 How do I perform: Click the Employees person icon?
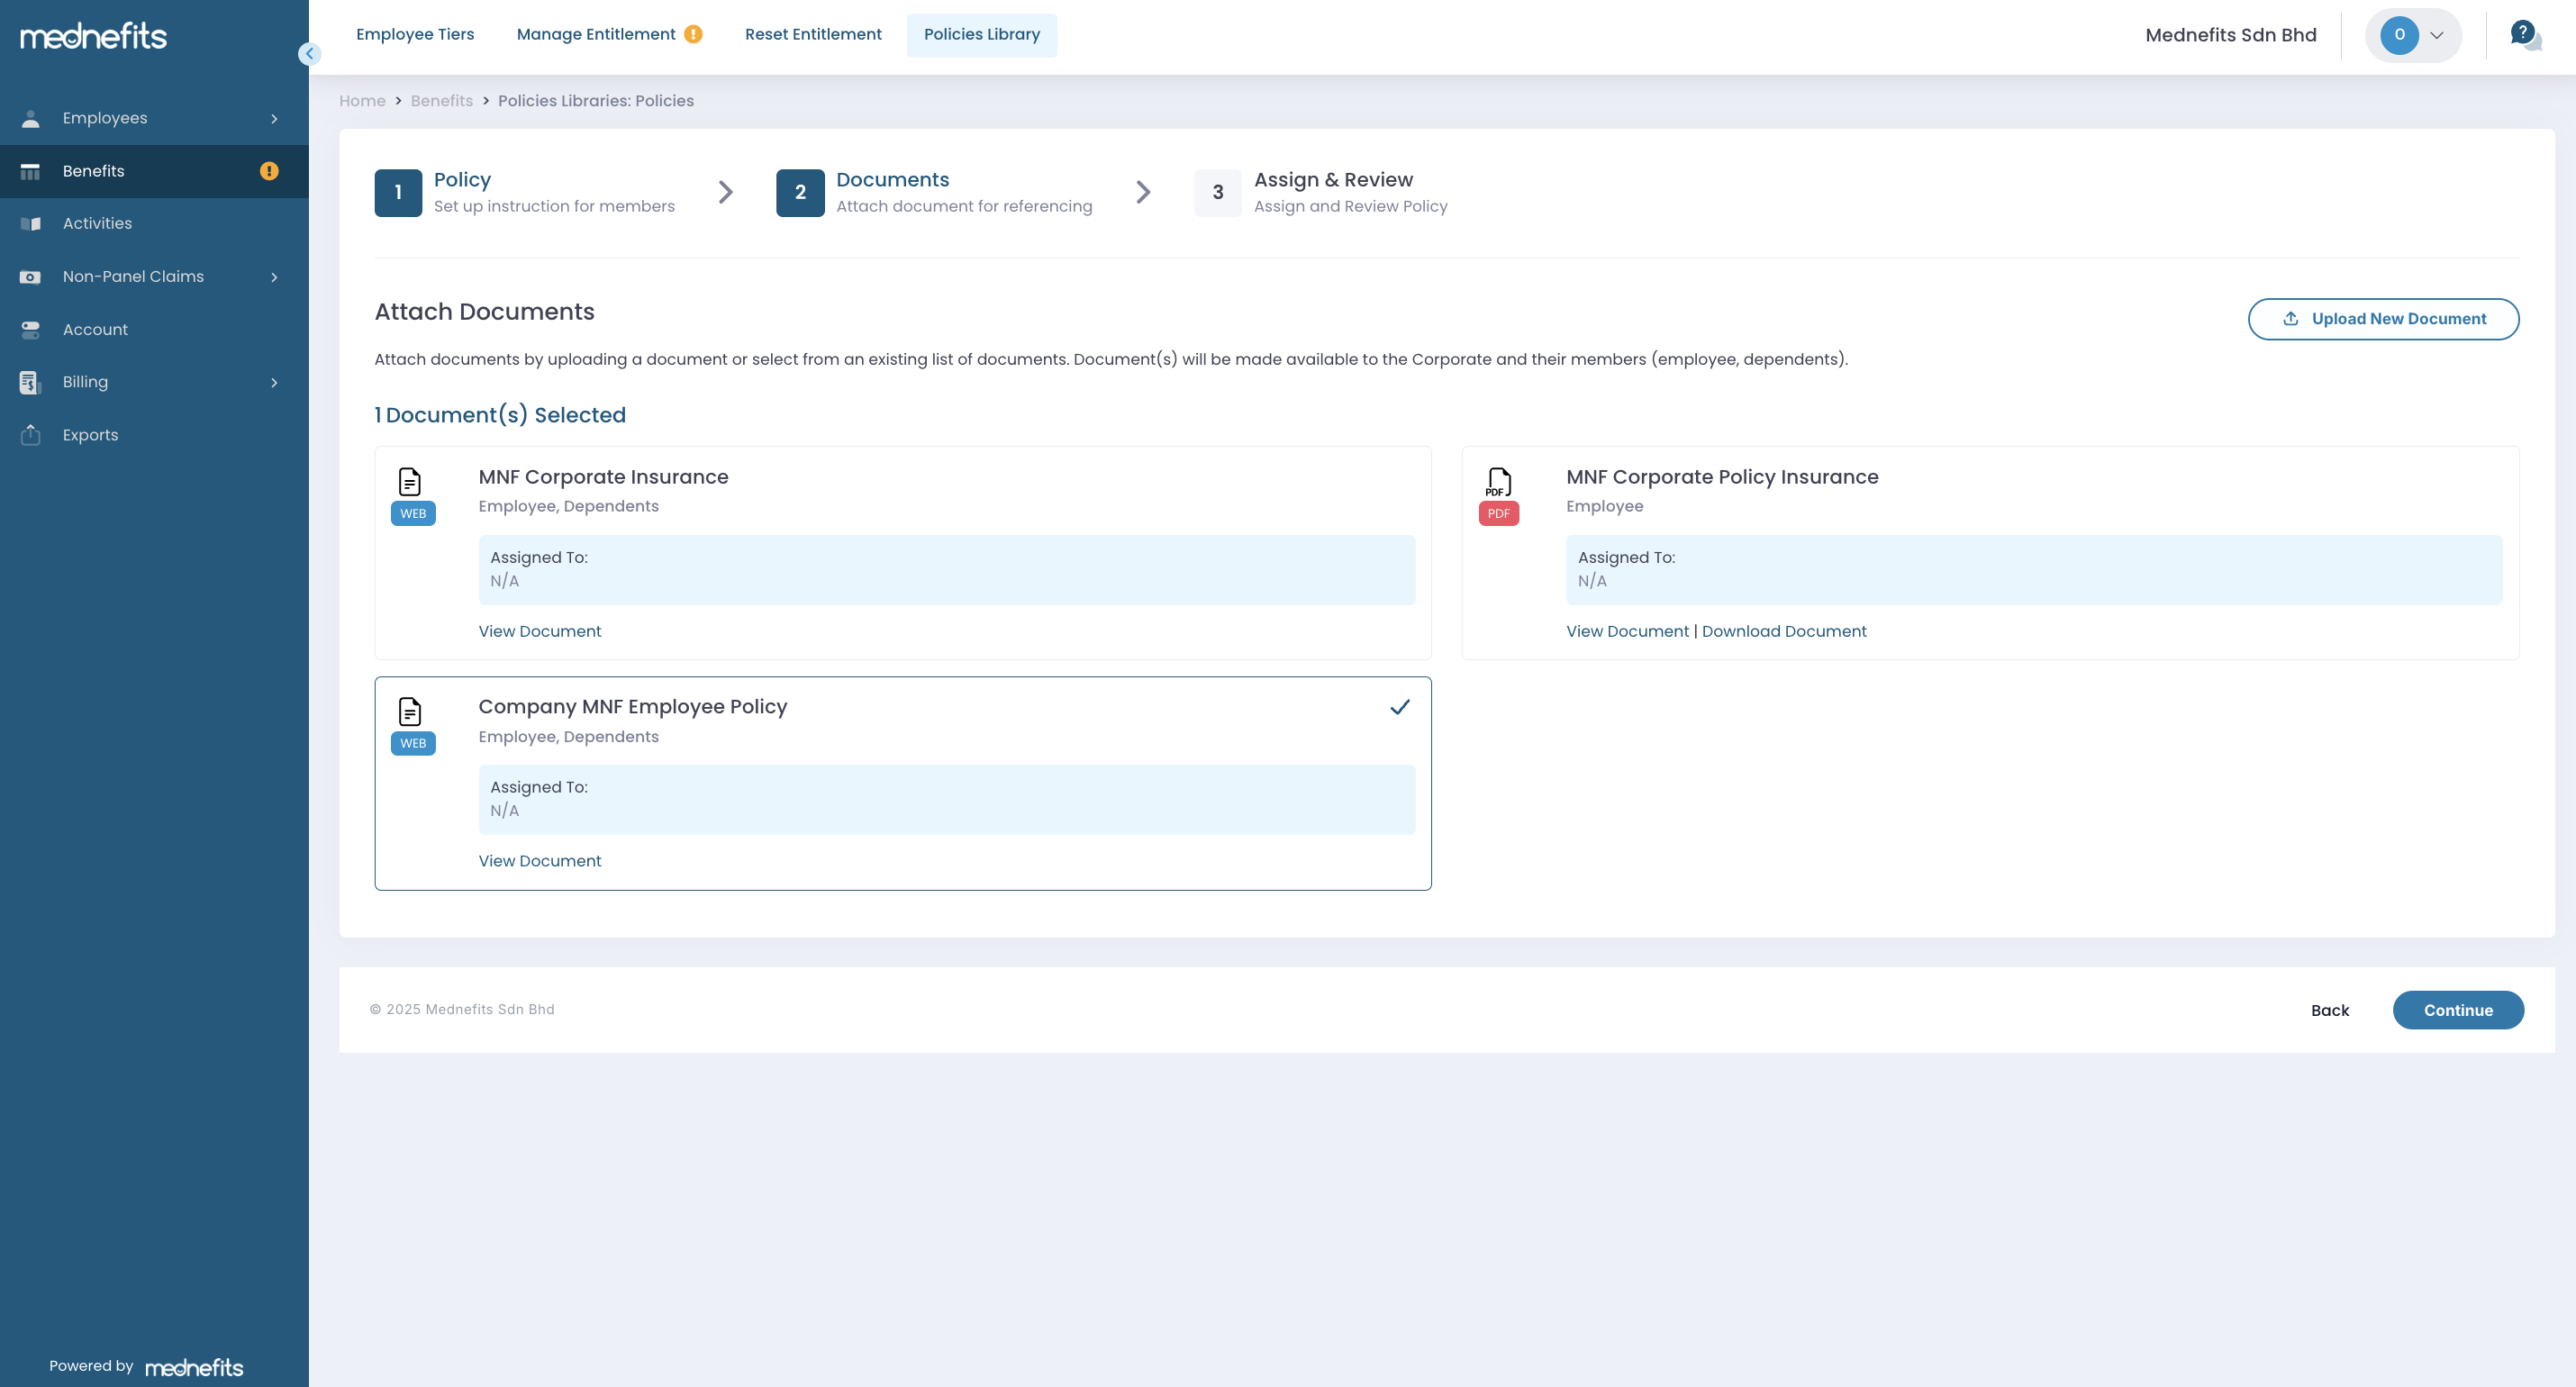tap(31, 118)
